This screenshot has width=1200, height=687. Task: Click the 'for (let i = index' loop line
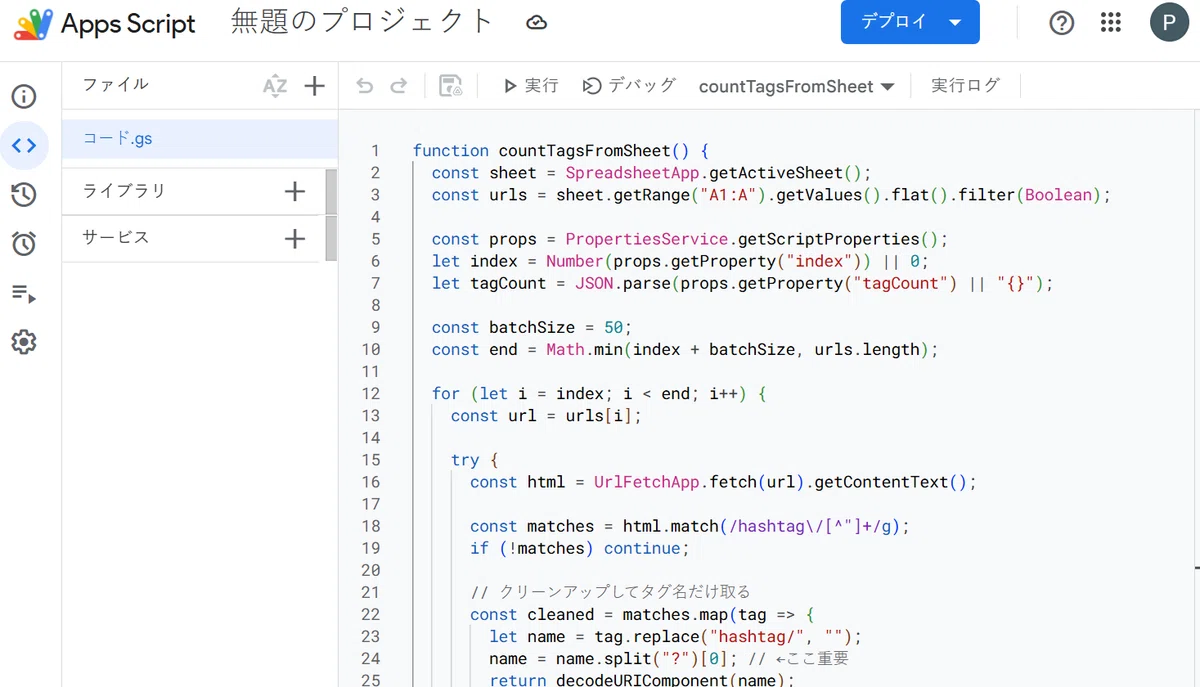pos(599,394)
